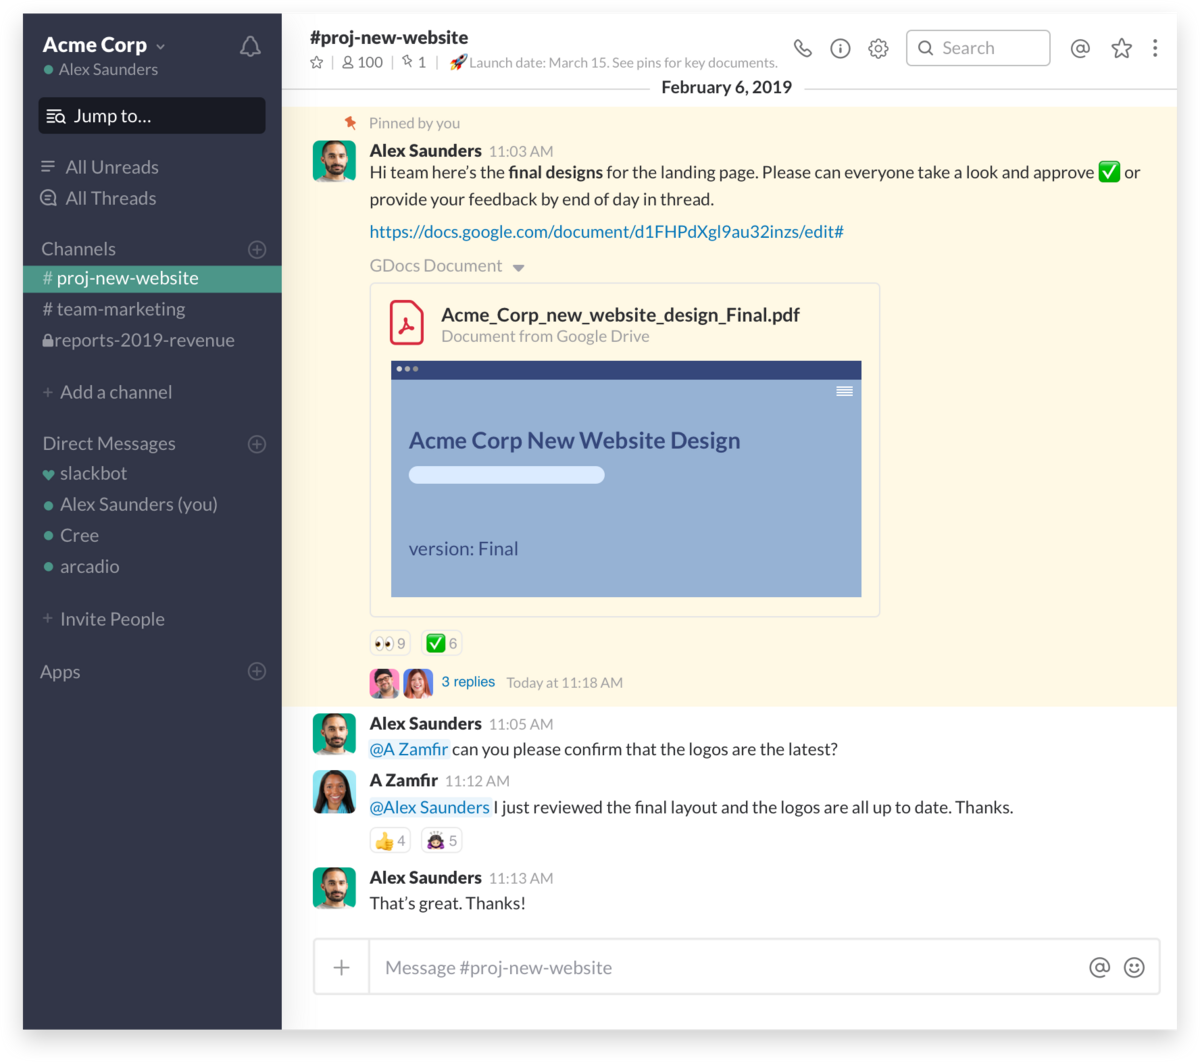
Task: Click the channel topic about launch date
Action: click(613, 62)
